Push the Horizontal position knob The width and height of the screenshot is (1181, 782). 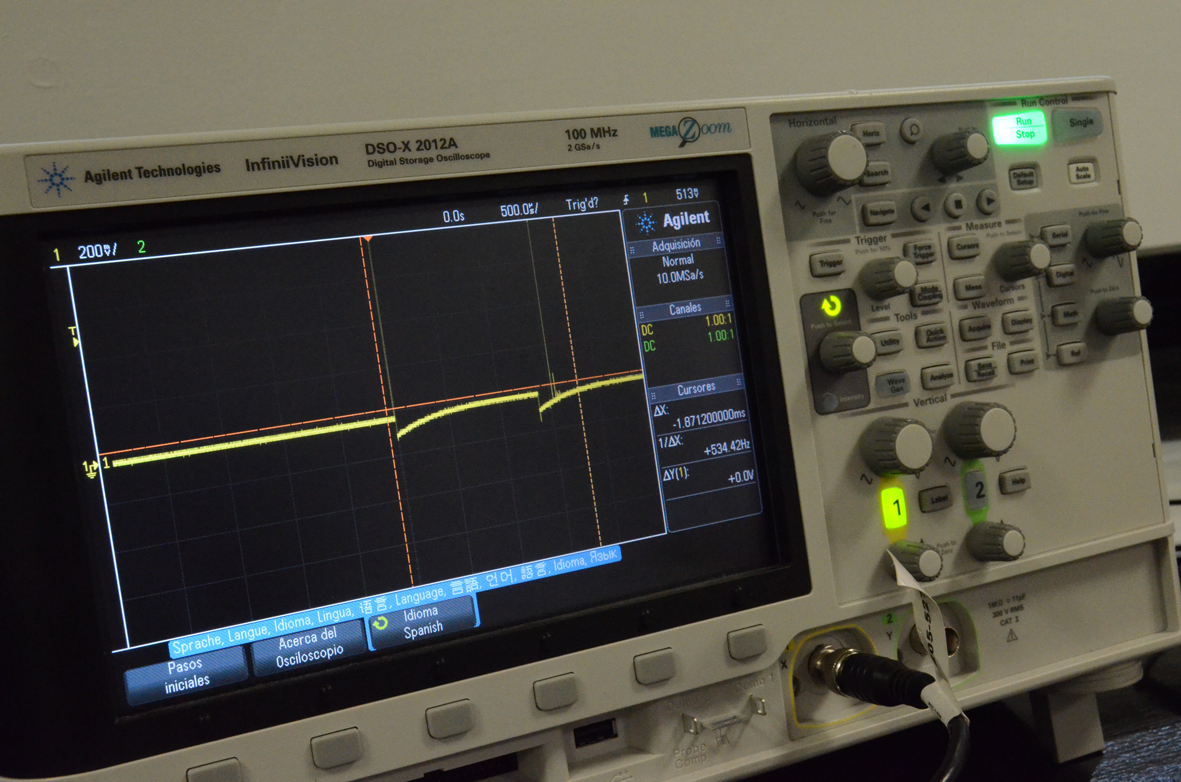(960, 151)
